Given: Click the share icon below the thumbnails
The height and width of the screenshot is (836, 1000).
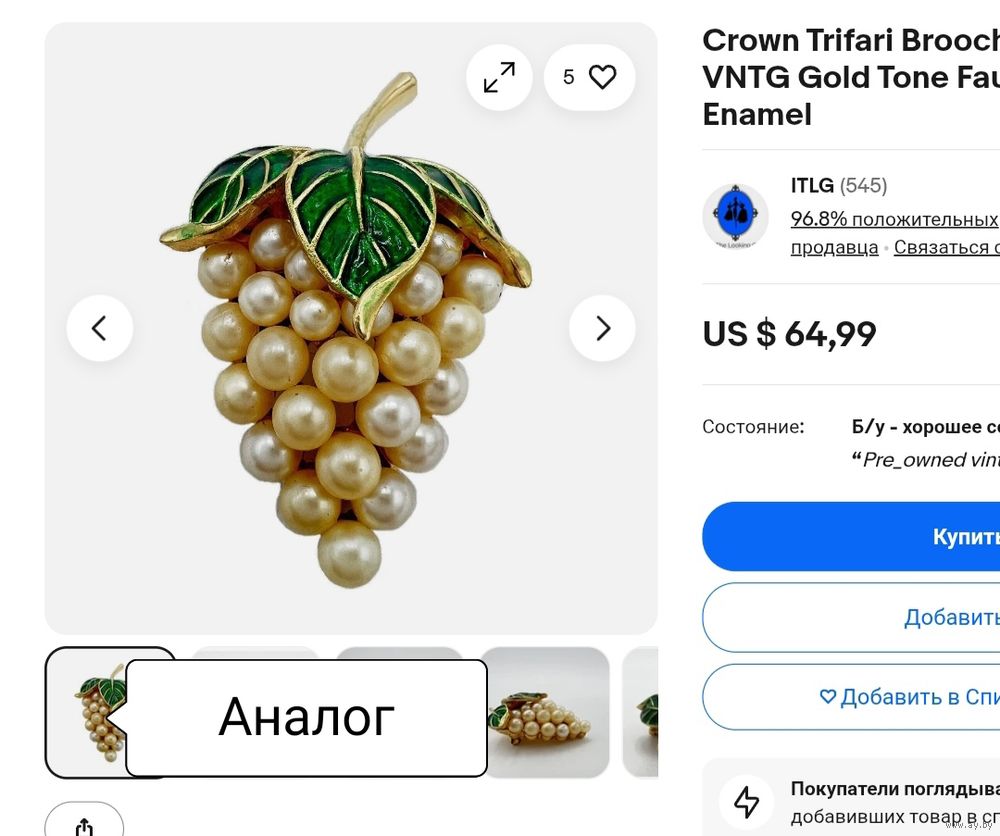Looking at the screenshot, I should [x=84, y=823].
